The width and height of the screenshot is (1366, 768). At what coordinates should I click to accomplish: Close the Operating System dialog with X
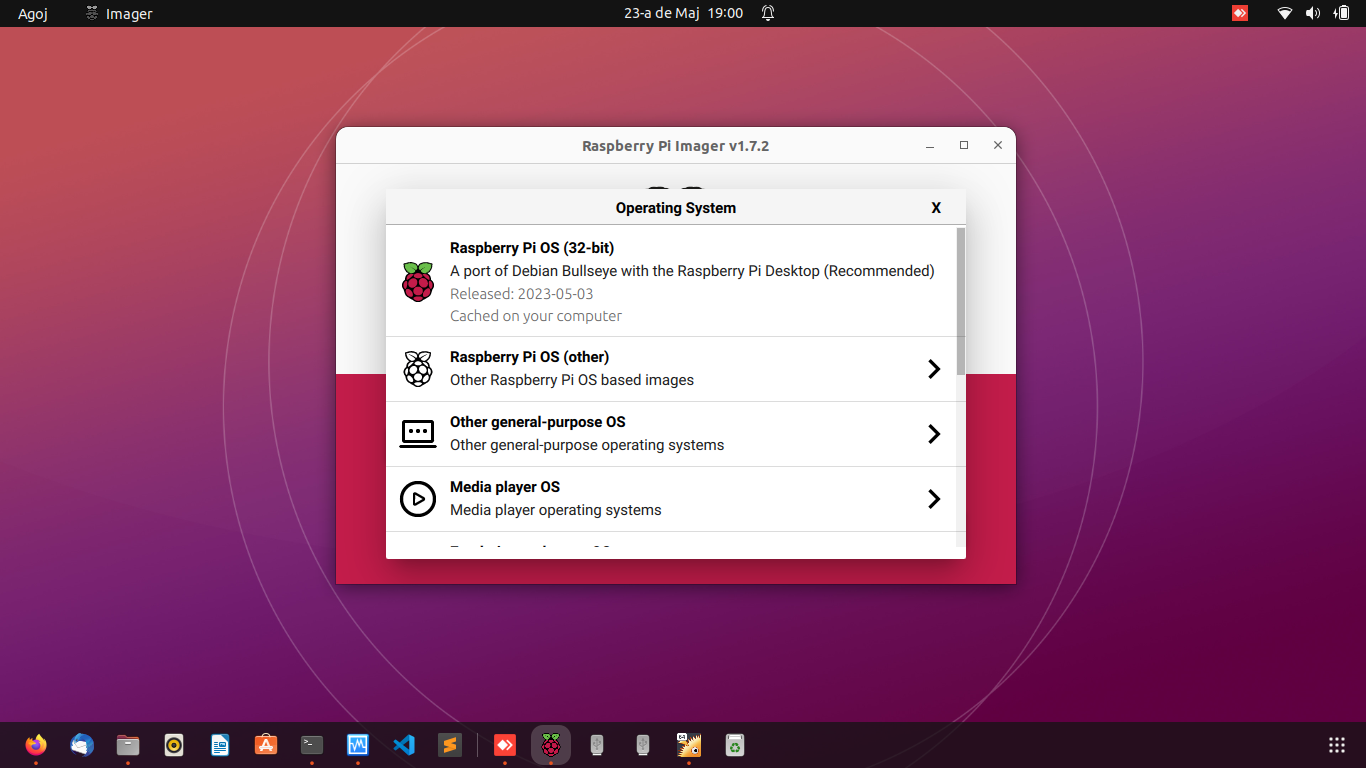tap(936, 208)
